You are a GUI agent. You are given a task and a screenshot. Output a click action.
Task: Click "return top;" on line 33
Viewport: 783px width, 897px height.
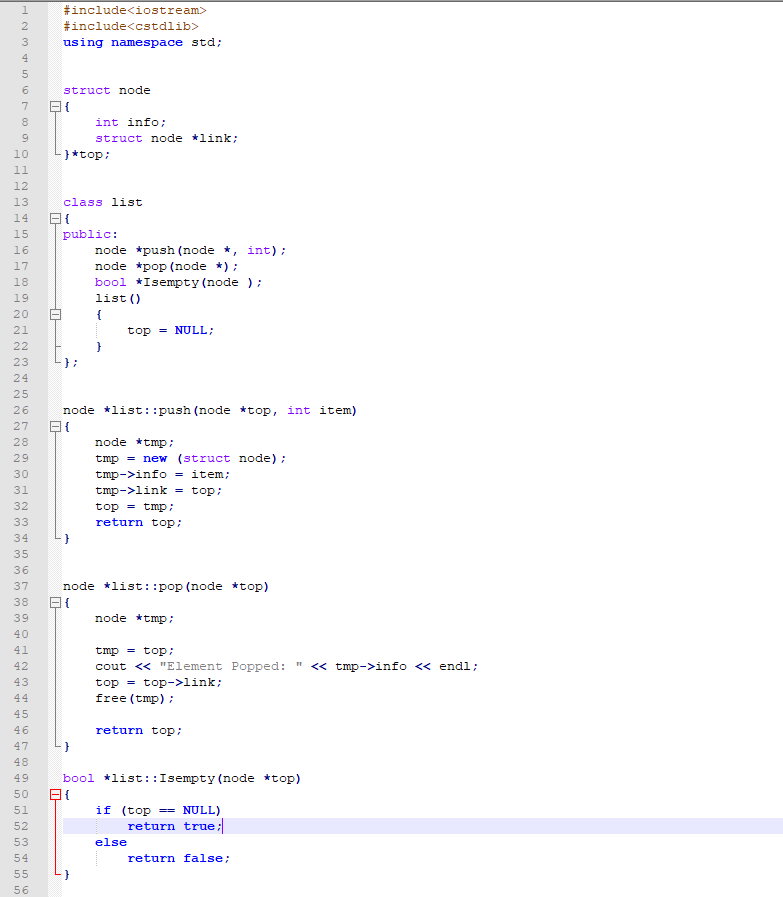[x=138, y=522]
